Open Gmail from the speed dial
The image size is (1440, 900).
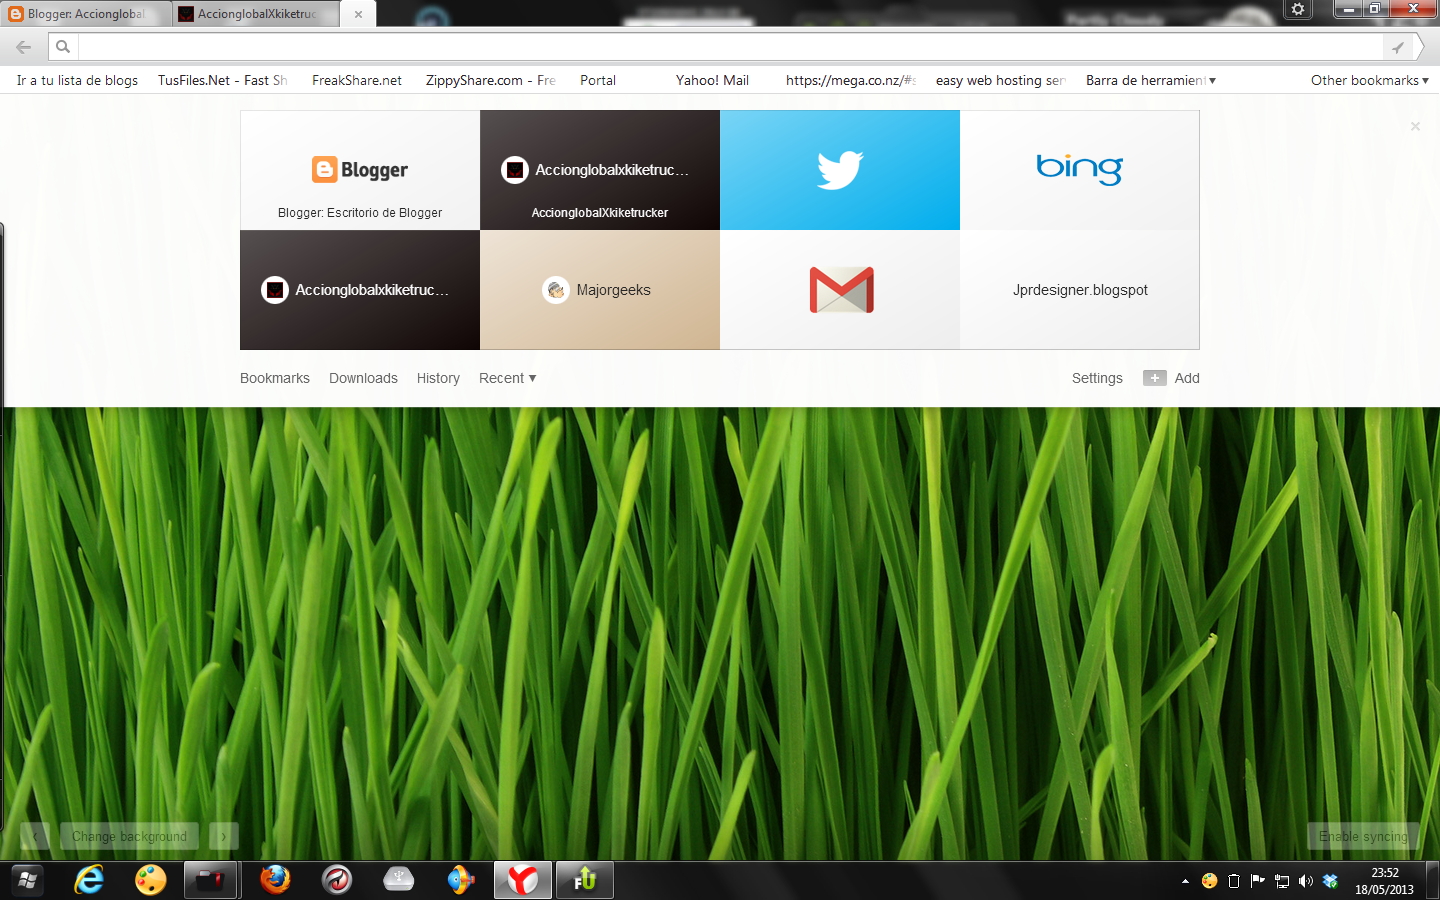coord(840,290)
